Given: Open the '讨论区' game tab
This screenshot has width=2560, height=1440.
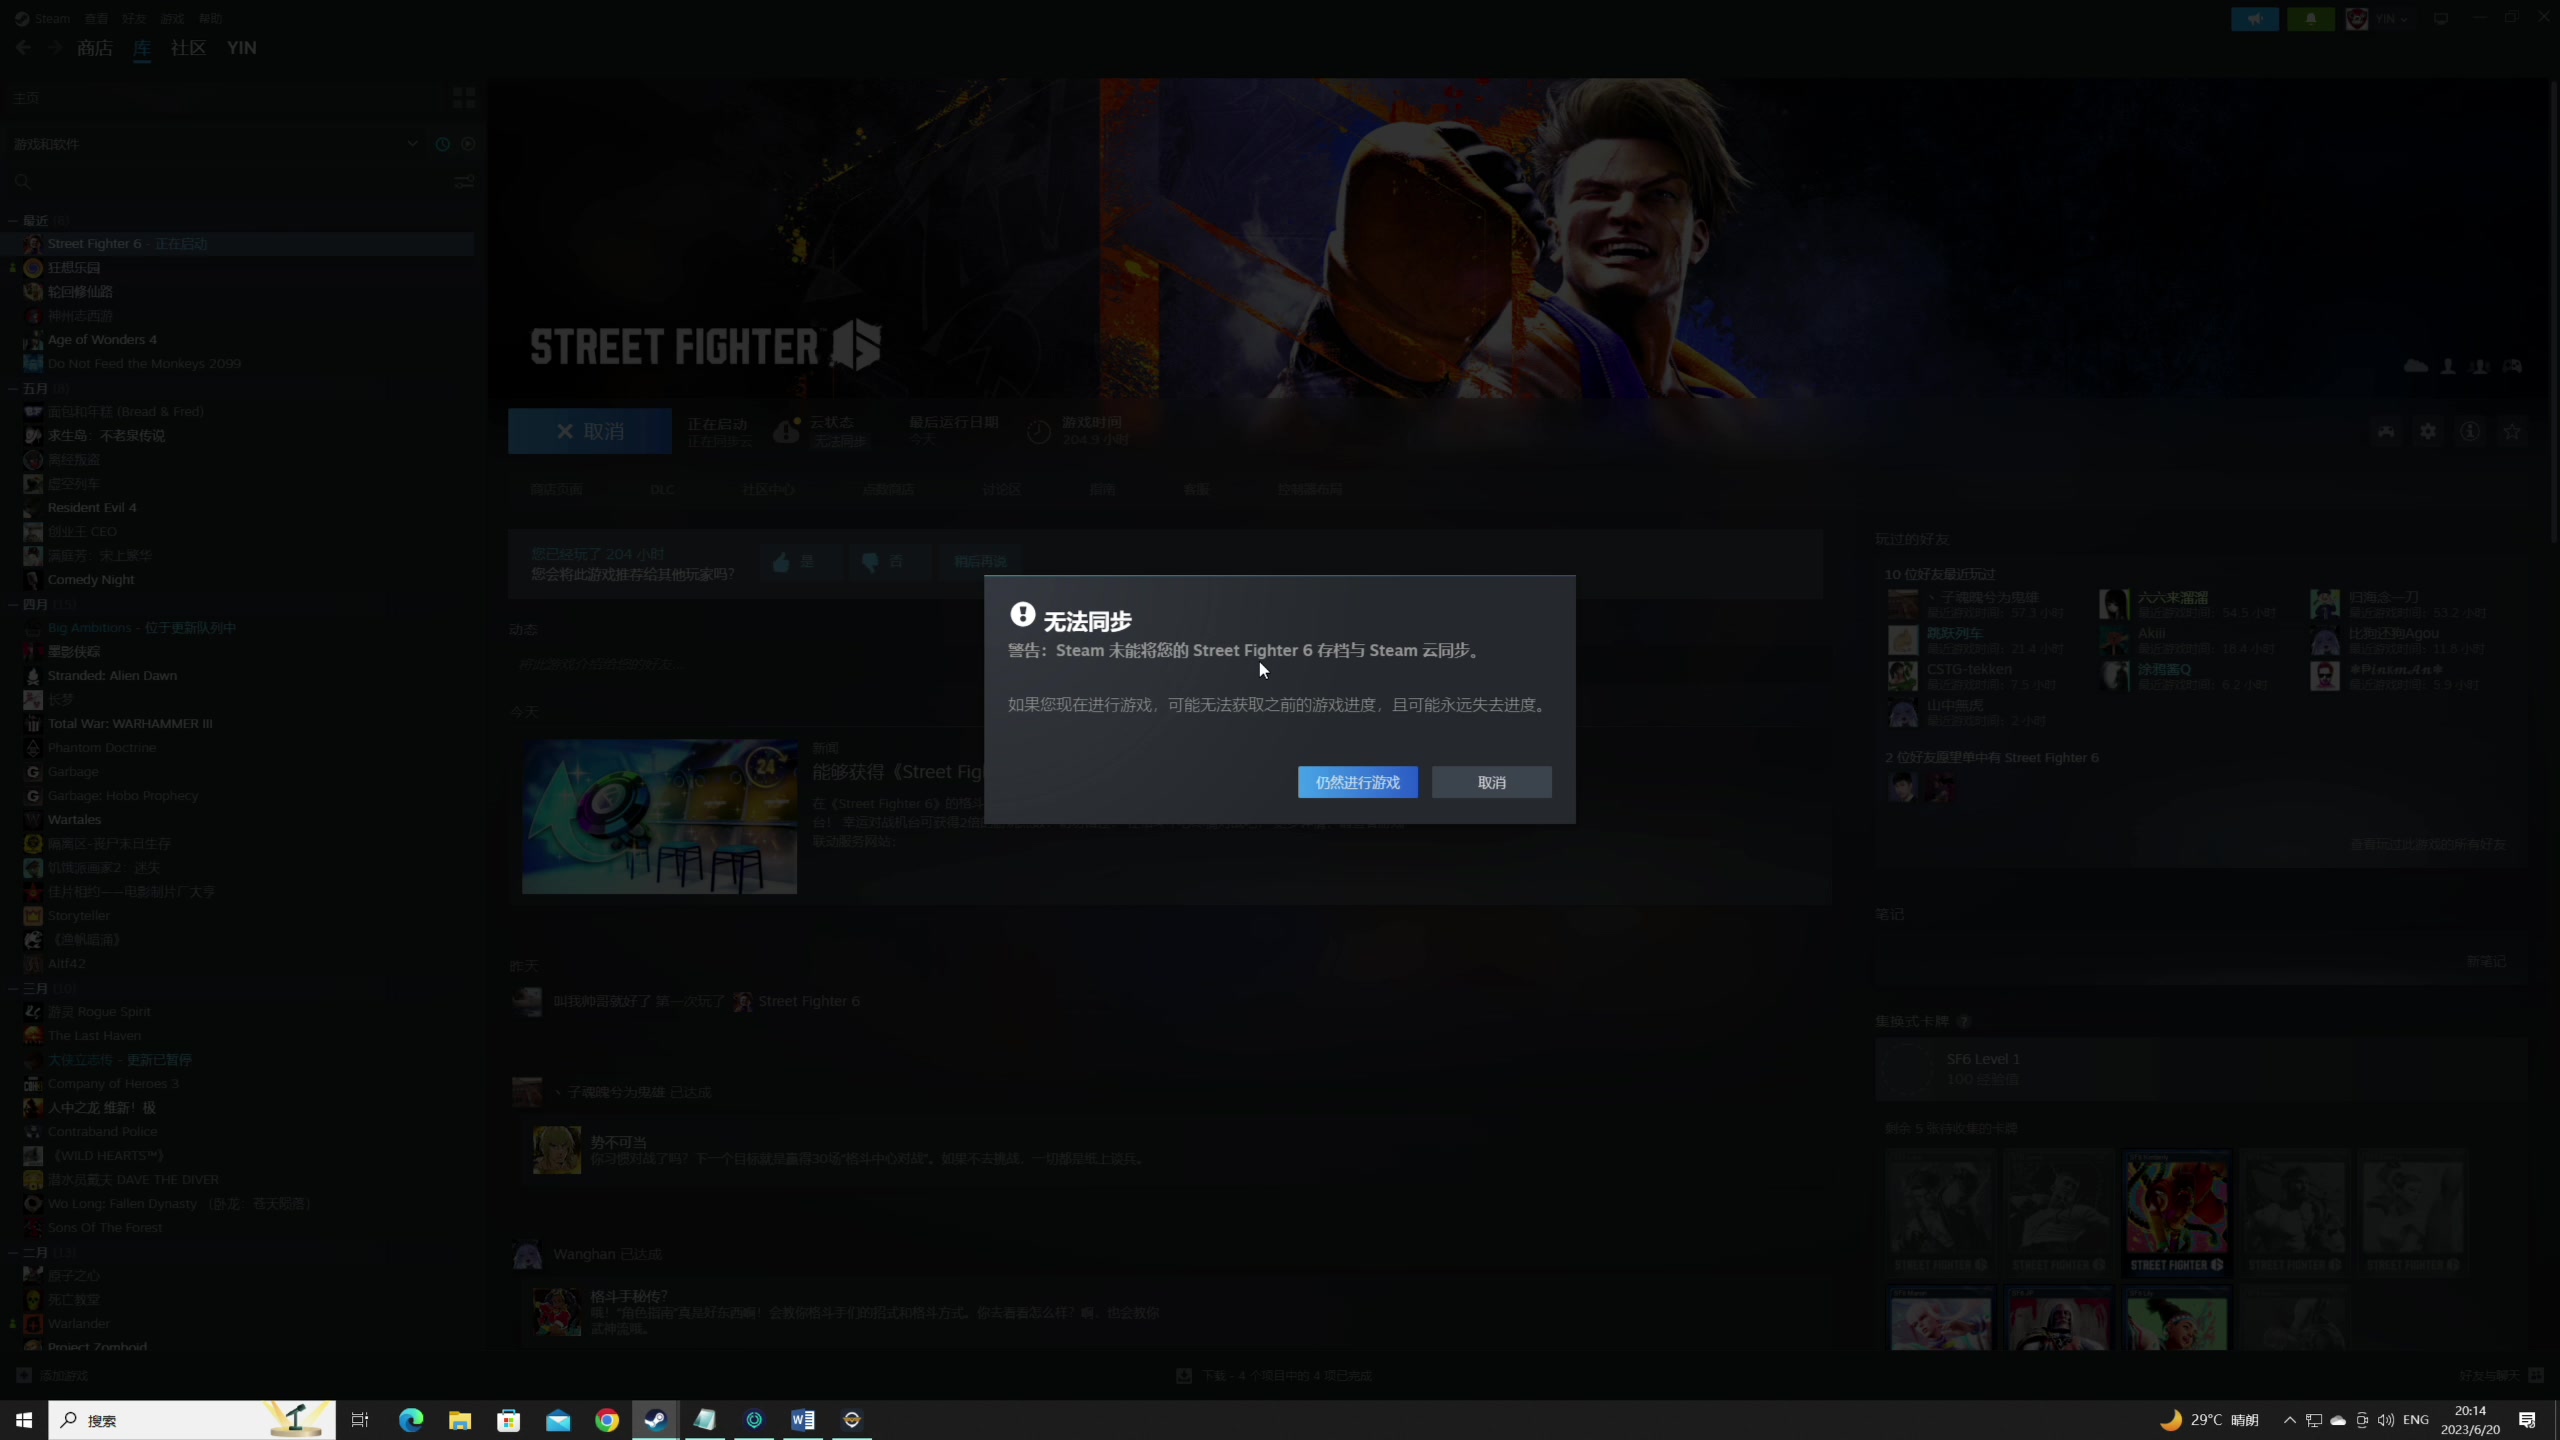Looking at the screenshot, I should pyautogui.click(x=1001, y=490).
